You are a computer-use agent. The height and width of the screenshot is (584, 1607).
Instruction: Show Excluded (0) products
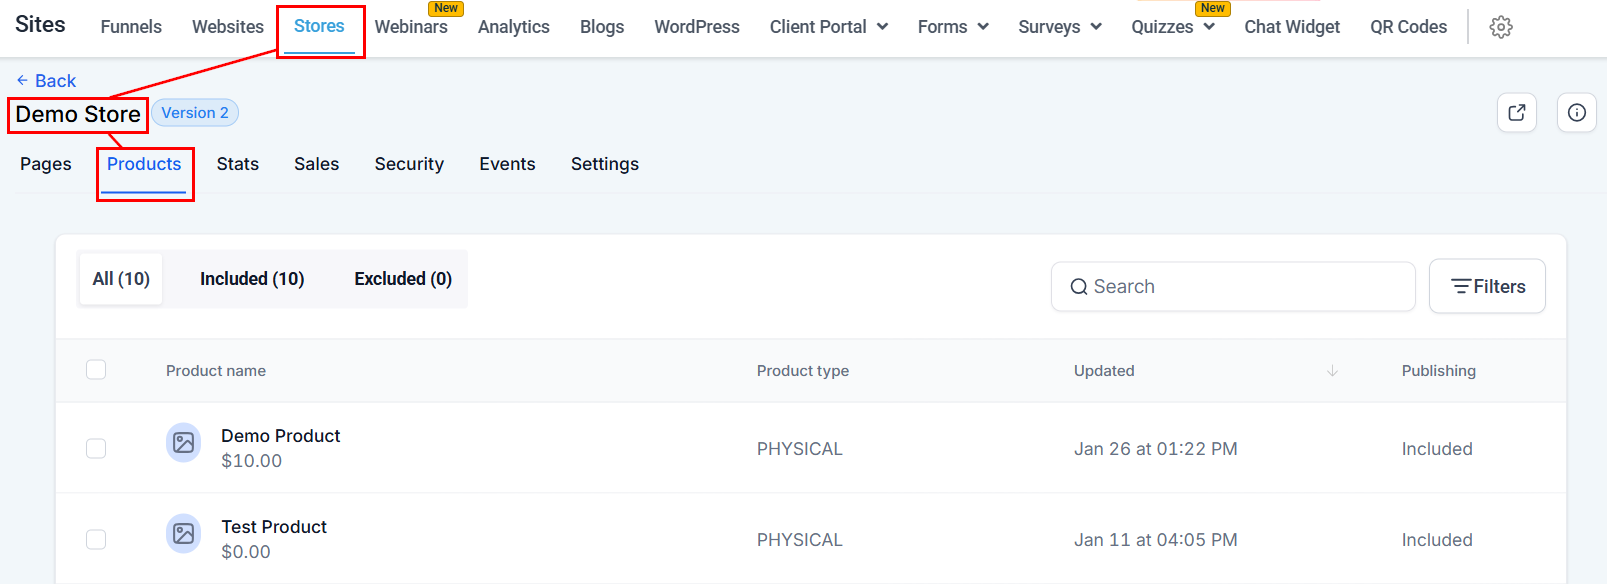pyautogui.click(x=403, y=279)
